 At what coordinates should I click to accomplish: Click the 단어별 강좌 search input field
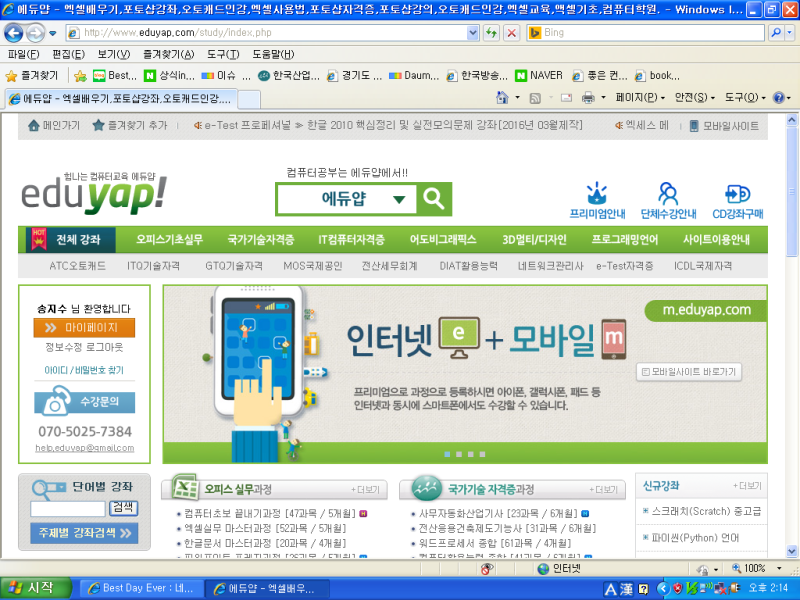coord(68,509)
